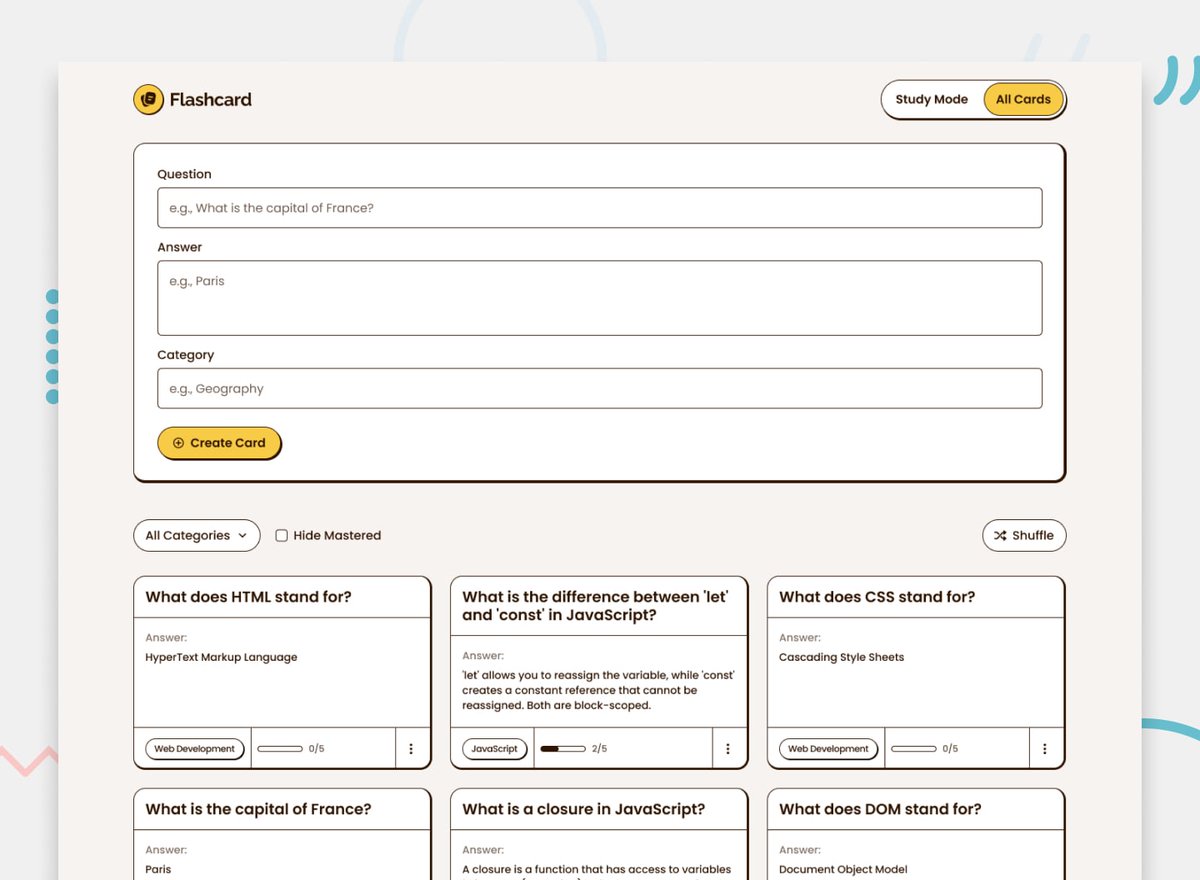Screen dimensions: 1200x880
Task: Click inside the Question input field
Action: pyautogui.click(x=600, y=207)
